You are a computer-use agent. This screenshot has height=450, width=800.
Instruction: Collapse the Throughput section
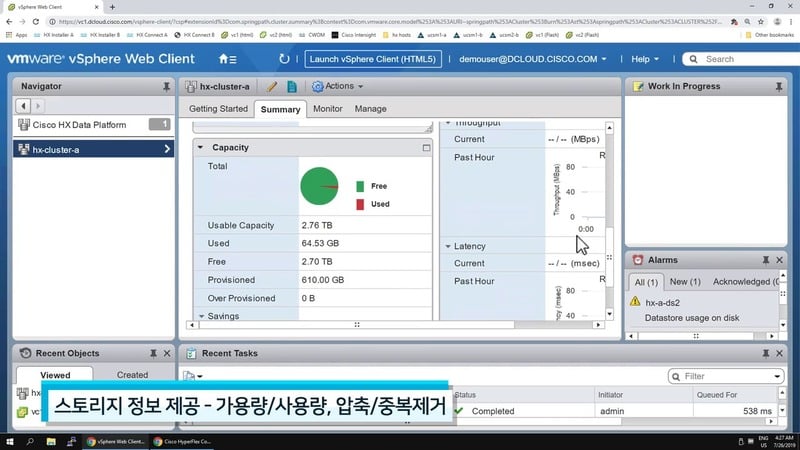tap(447, 123)
